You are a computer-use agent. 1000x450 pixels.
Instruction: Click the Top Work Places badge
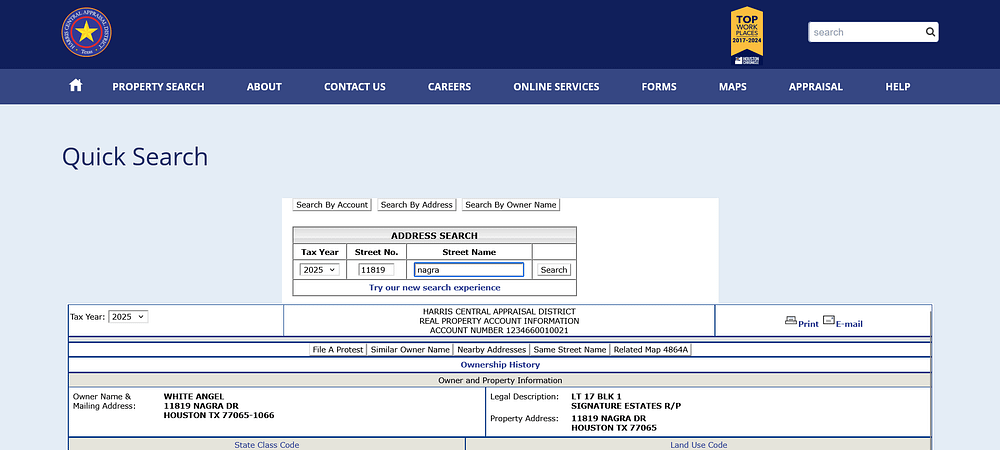(x=746, y=36)
